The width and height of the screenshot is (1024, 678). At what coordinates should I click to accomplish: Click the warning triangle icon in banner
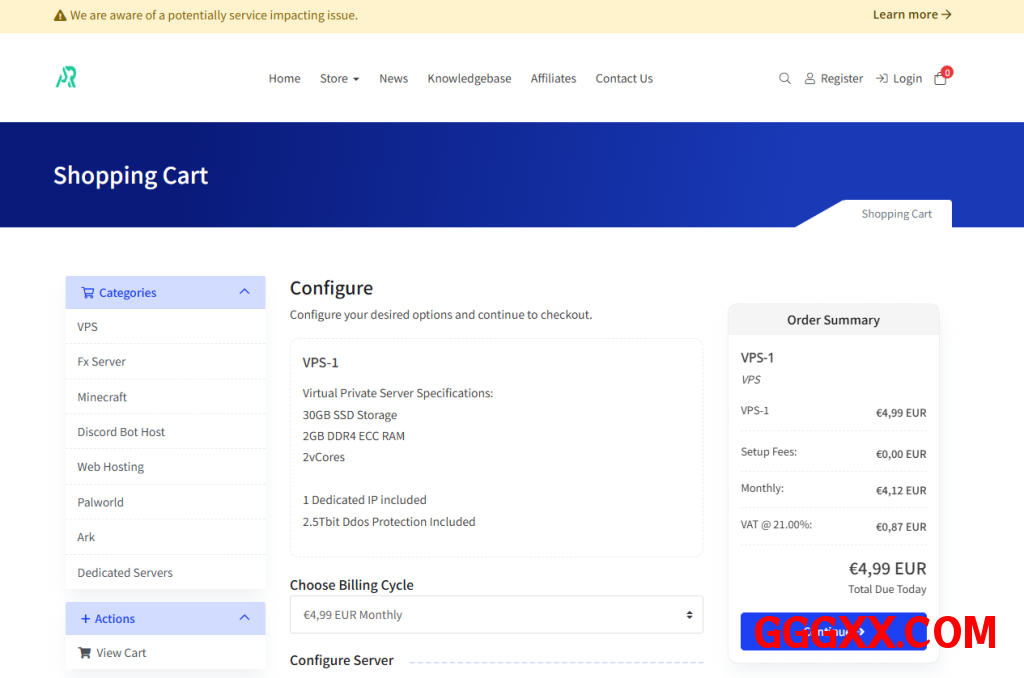click(x=60, y=16)
